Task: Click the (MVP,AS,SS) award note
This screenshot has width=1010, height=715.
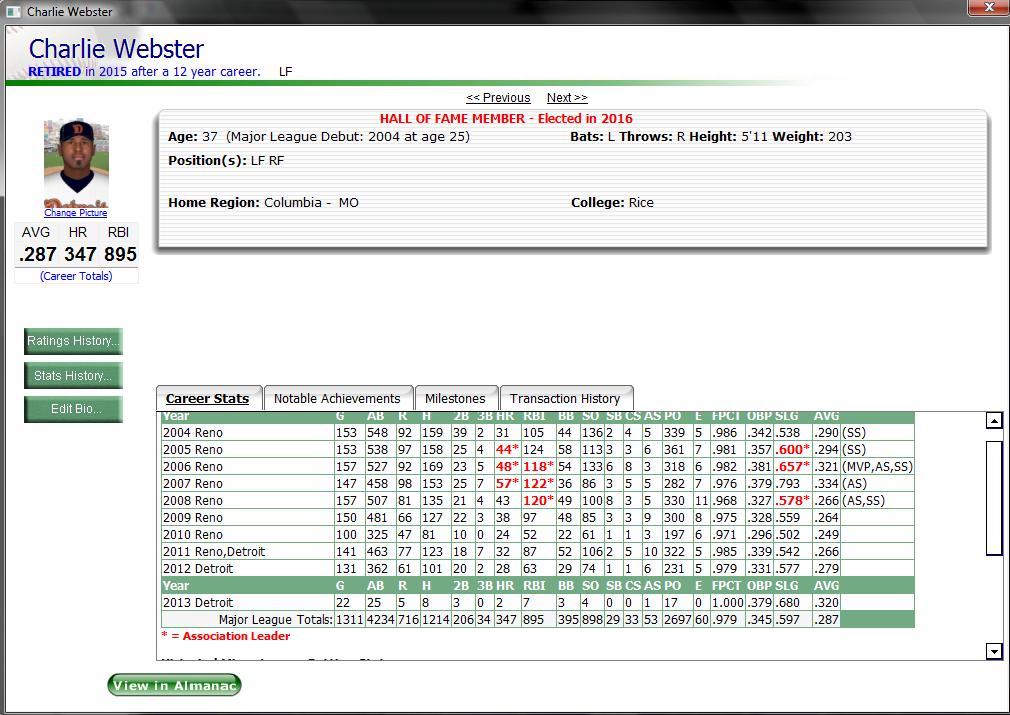Action: (877, 466)
